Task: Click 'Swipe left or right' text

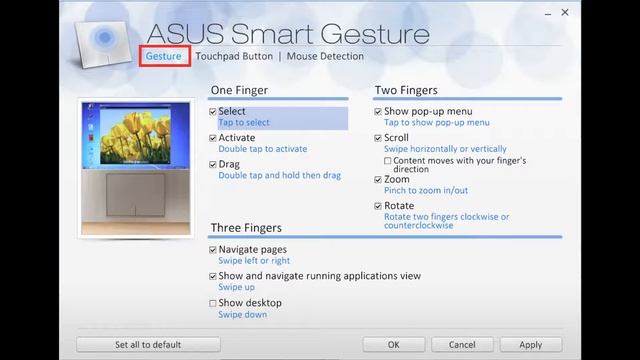Action: click(x=254, y=261)
